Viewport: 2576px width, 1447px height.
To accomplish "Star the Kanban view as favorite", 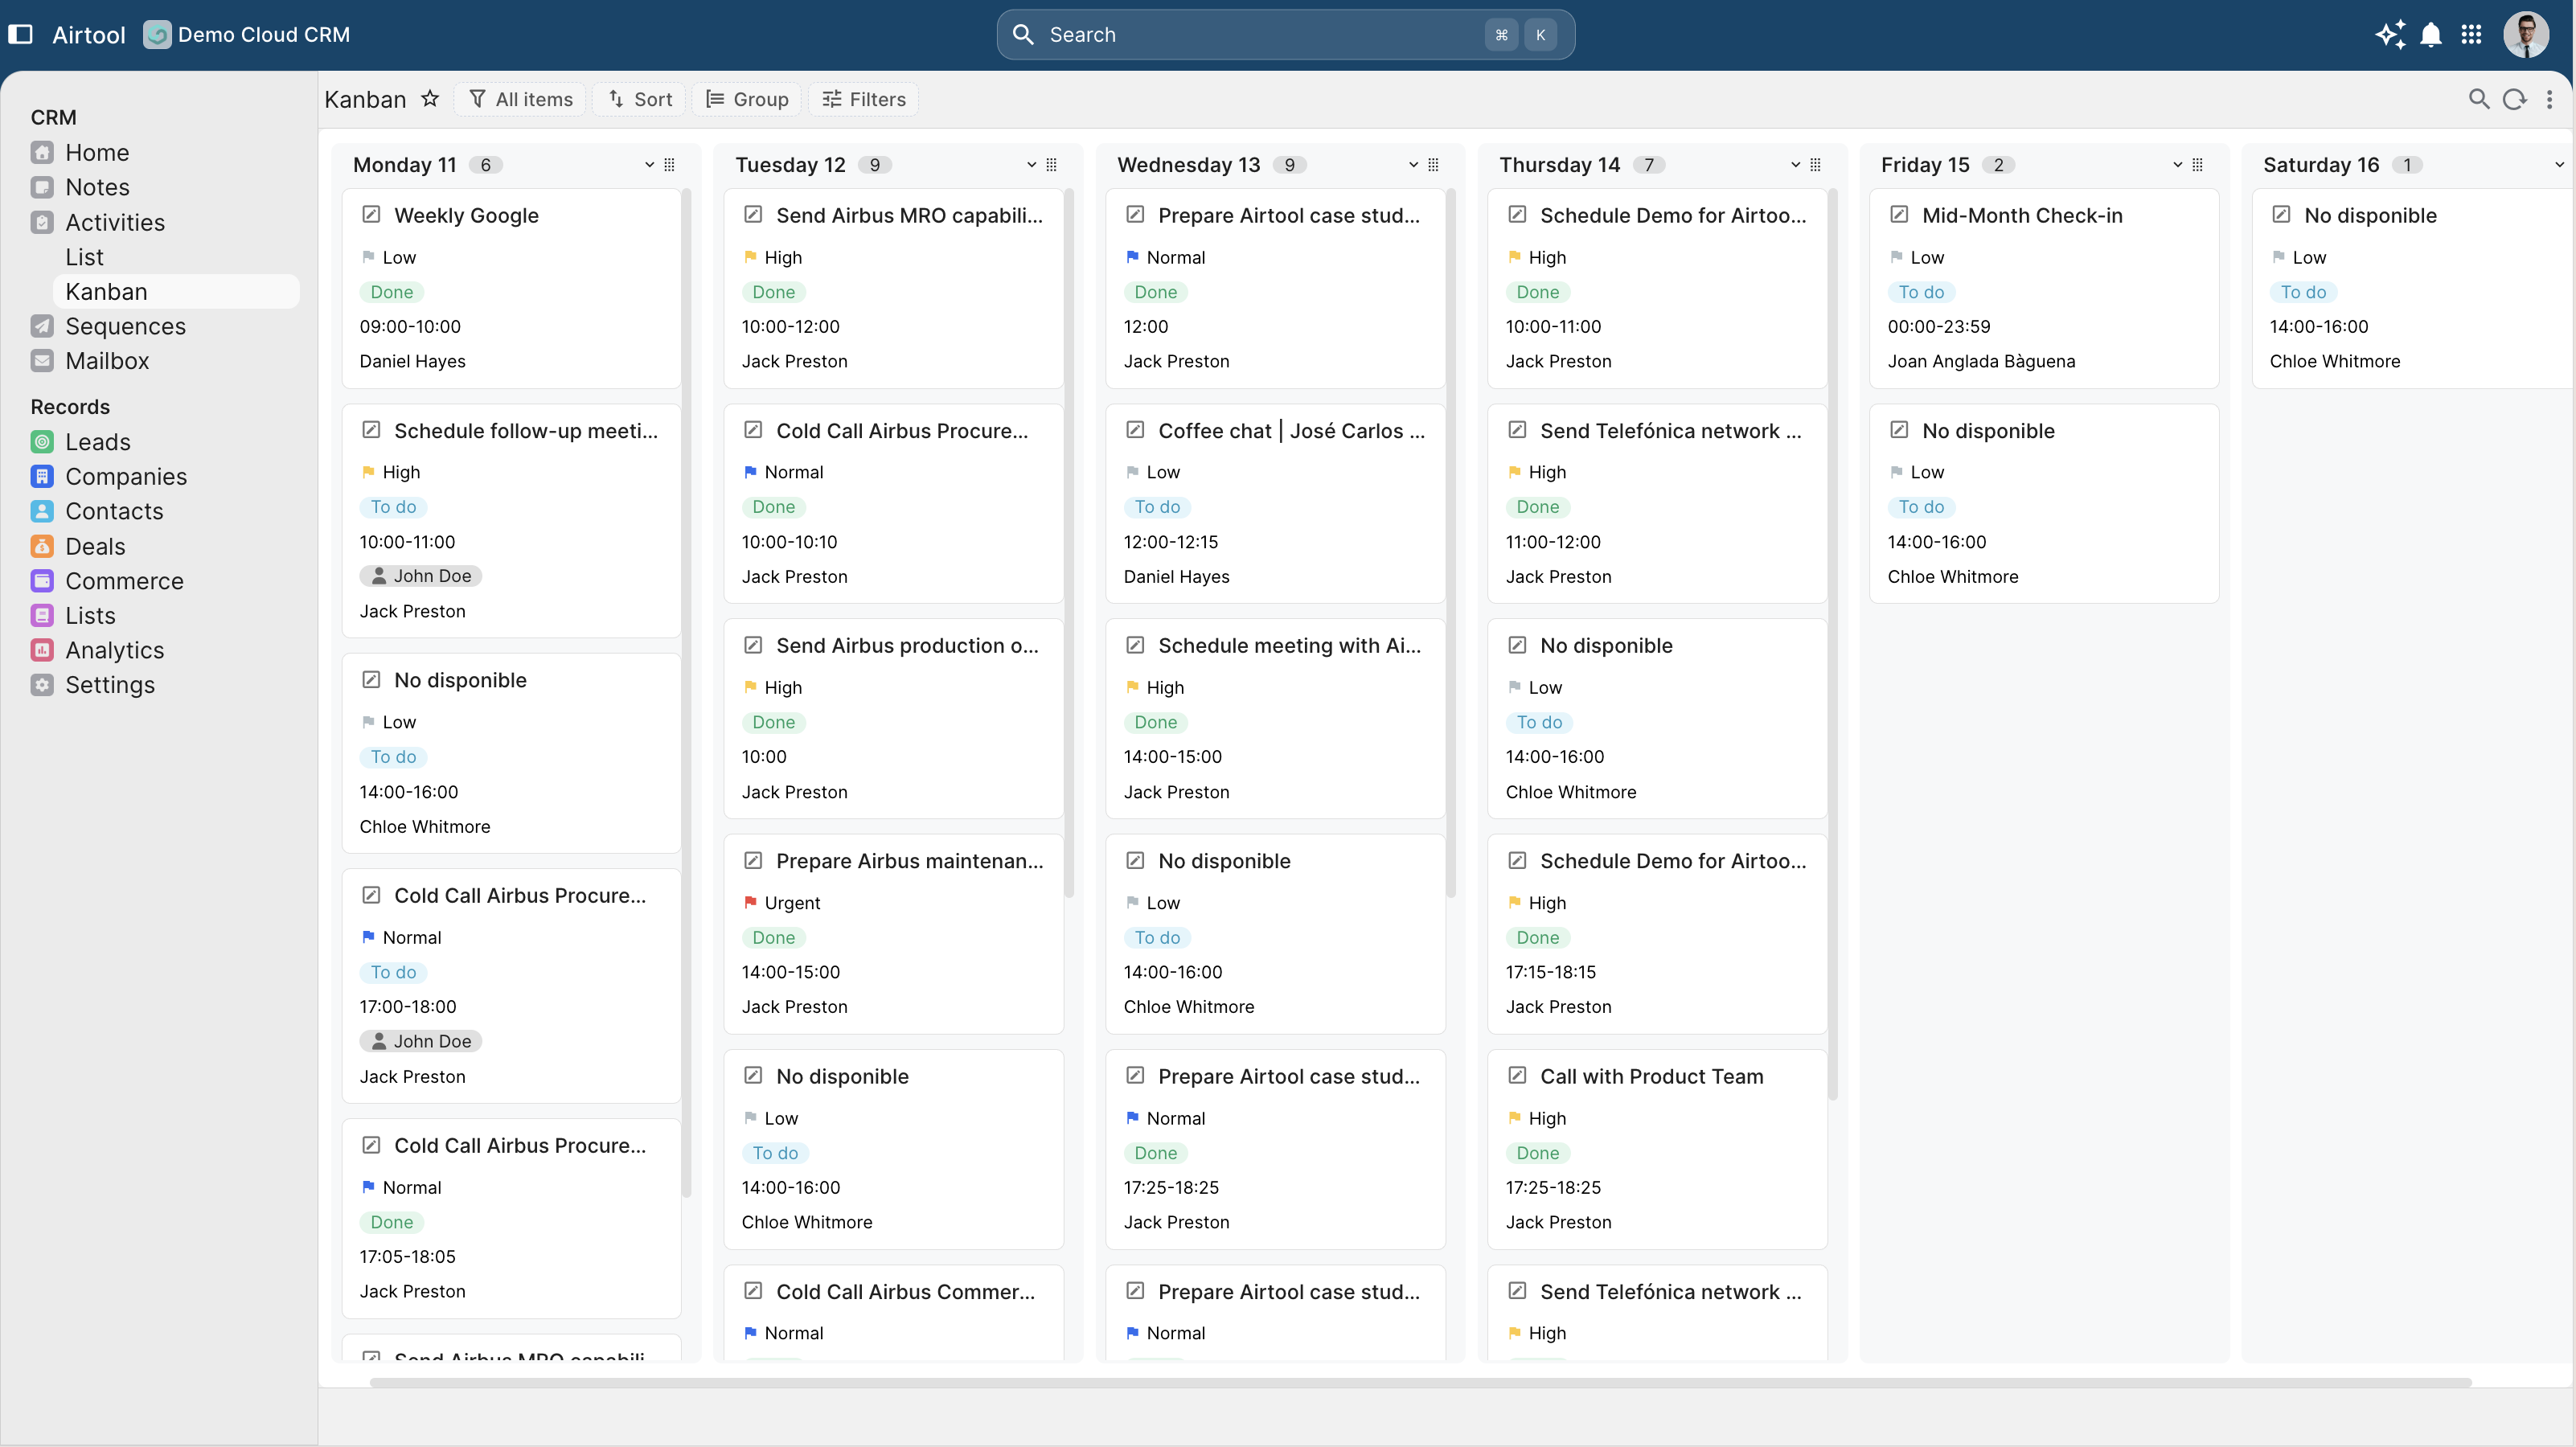I will [x=430, y=99].
